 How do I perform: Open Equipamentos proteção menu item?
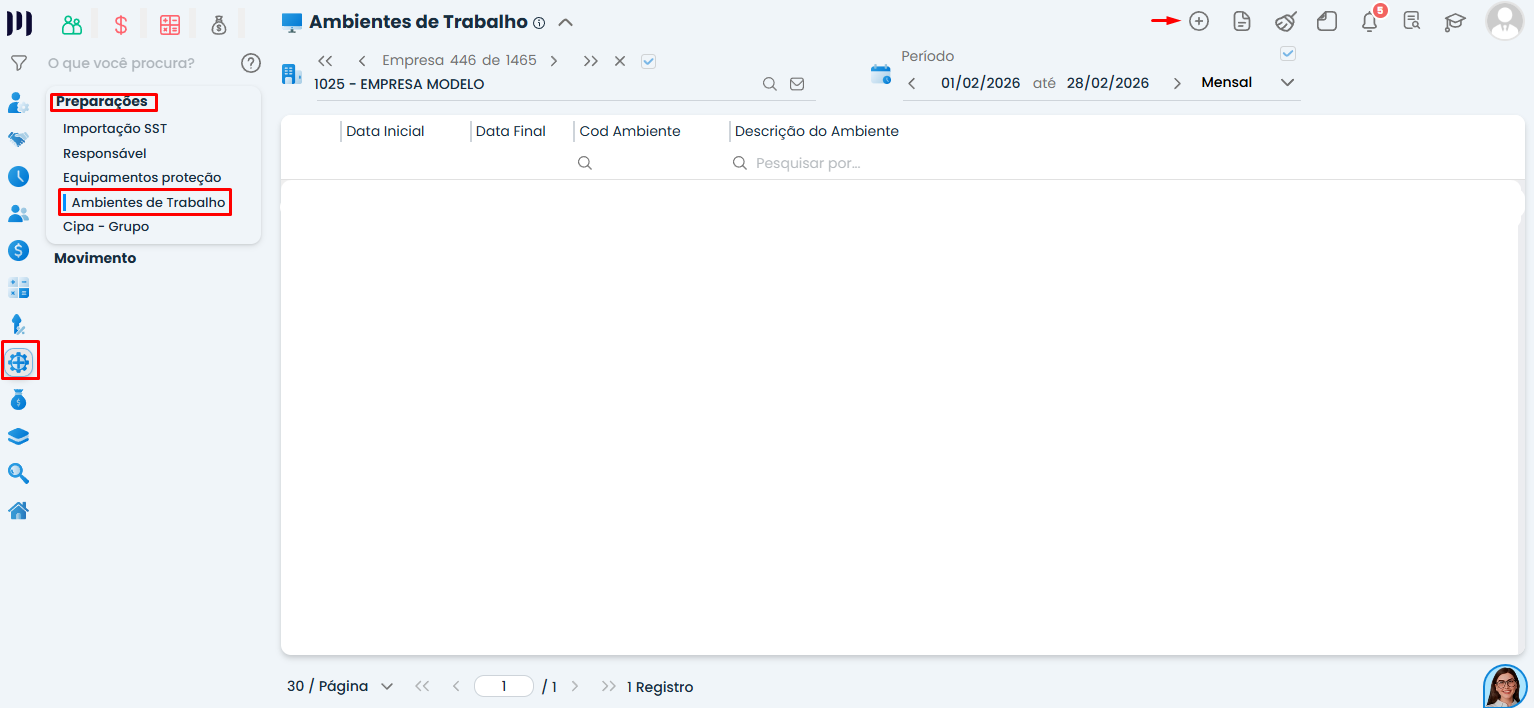(142, 177)
